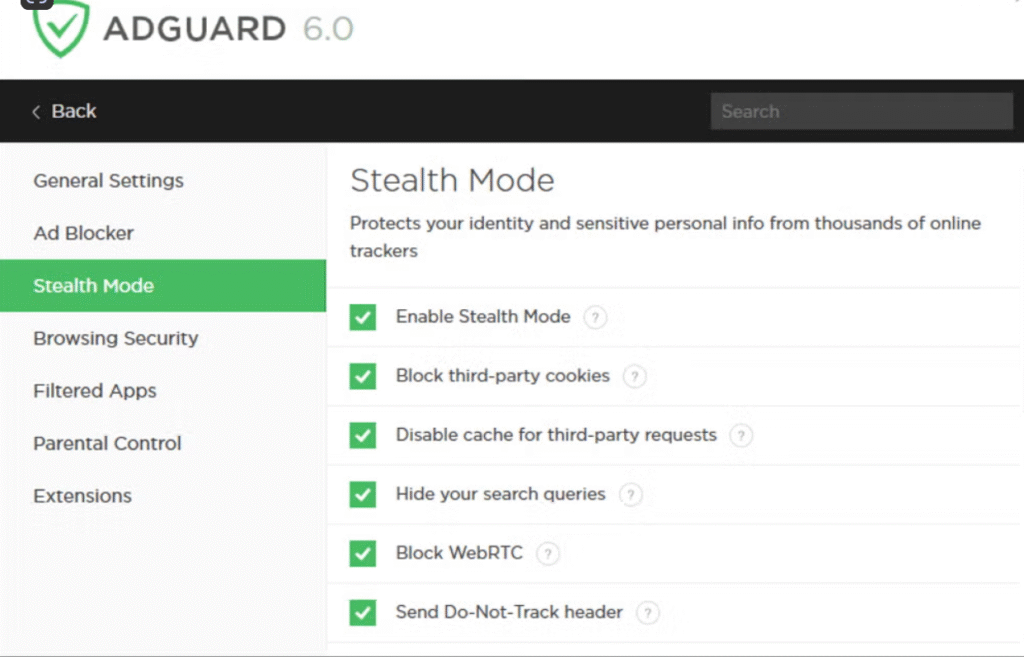Click help icon next to Enable Stealth Mode
Screen dimensions: 1024x657
(595, 318)
